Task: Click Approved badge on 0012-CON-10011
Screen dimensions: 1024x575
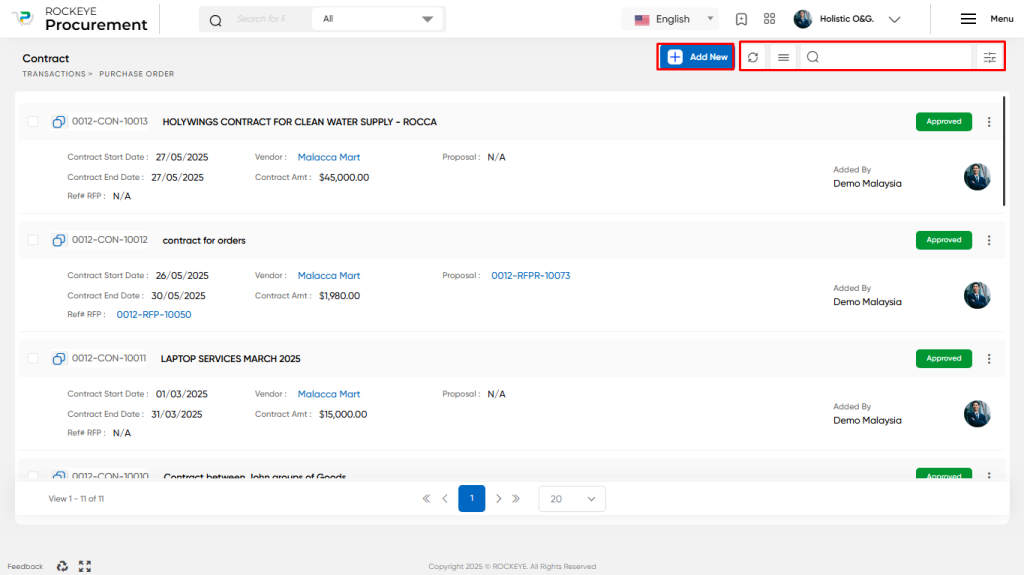Action: point(944,358)
